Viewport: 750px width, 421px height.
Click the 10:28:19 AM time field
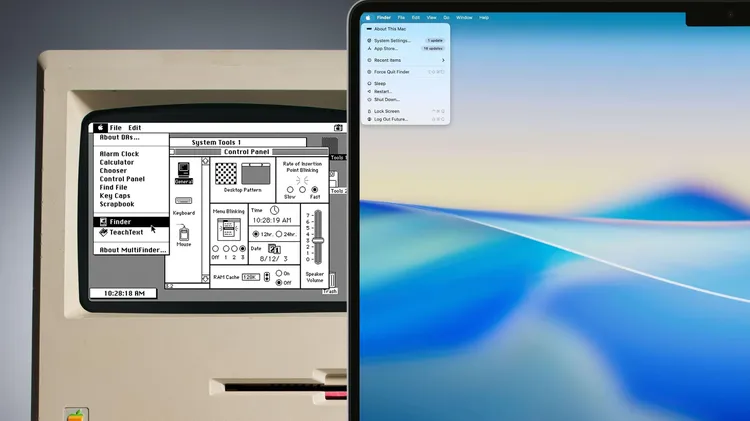coord(272,220)
